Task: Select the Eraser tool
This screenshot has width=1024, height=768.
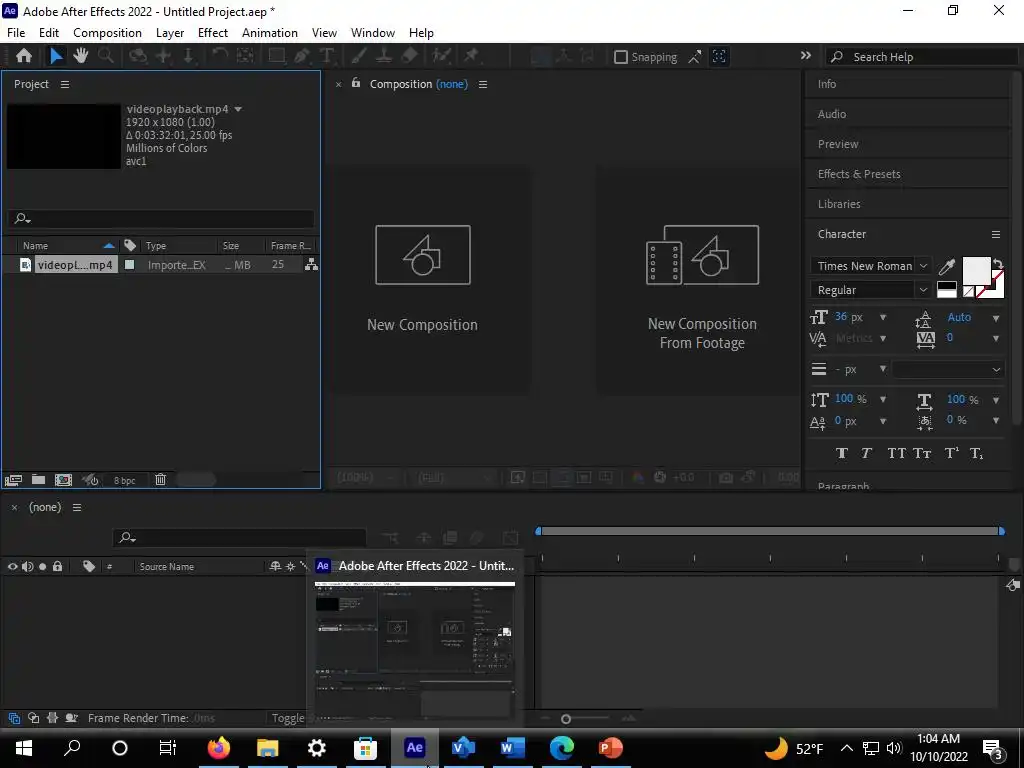Action: (x=409, y=56)
